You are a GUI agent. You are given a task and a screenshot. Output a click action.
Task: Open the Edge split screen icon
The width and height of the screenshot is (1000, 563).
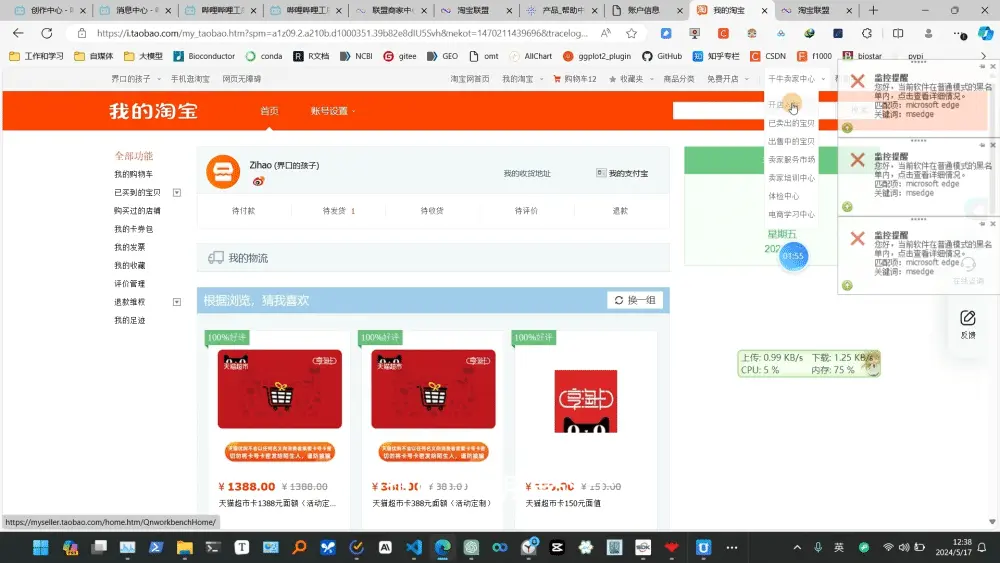(x=898, y=33)
